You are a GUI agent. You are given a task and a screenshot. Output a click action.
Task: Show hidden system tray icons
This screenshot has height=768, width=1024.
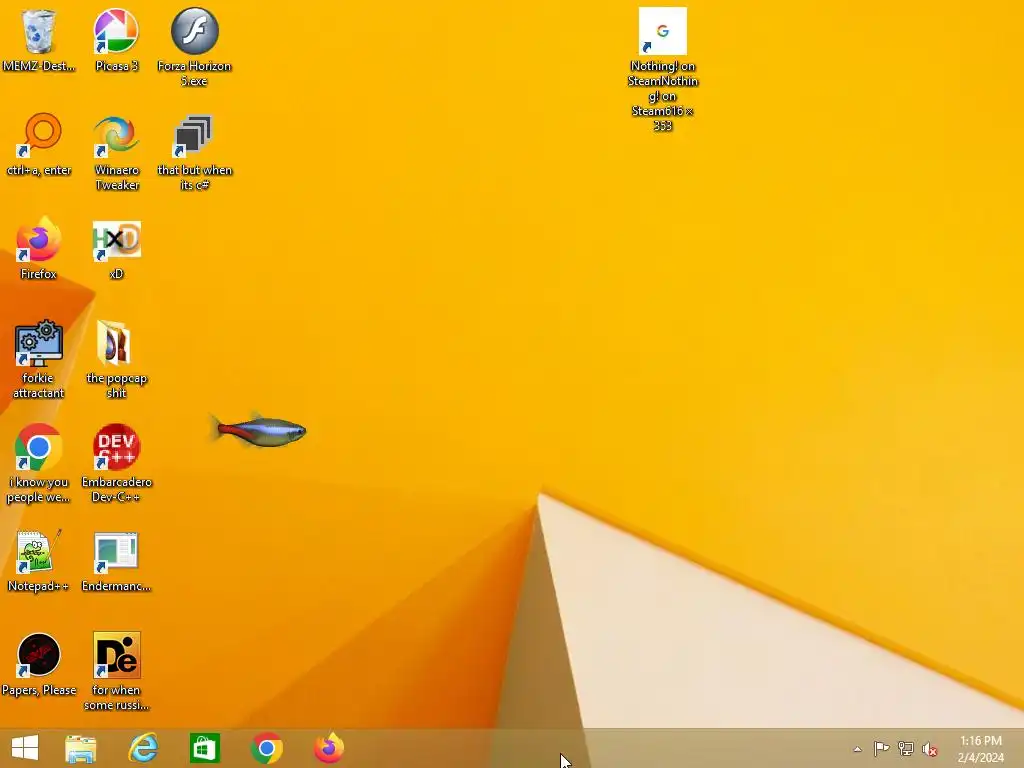click(857, 749)
